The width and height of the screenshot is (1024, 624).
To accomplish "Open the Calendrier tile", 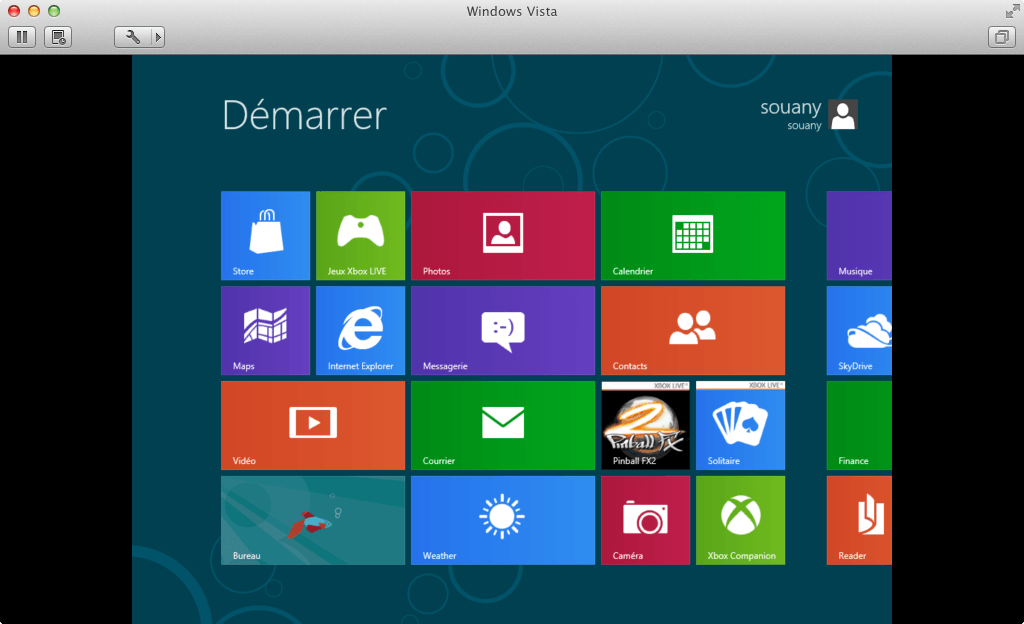I will 693,236.
